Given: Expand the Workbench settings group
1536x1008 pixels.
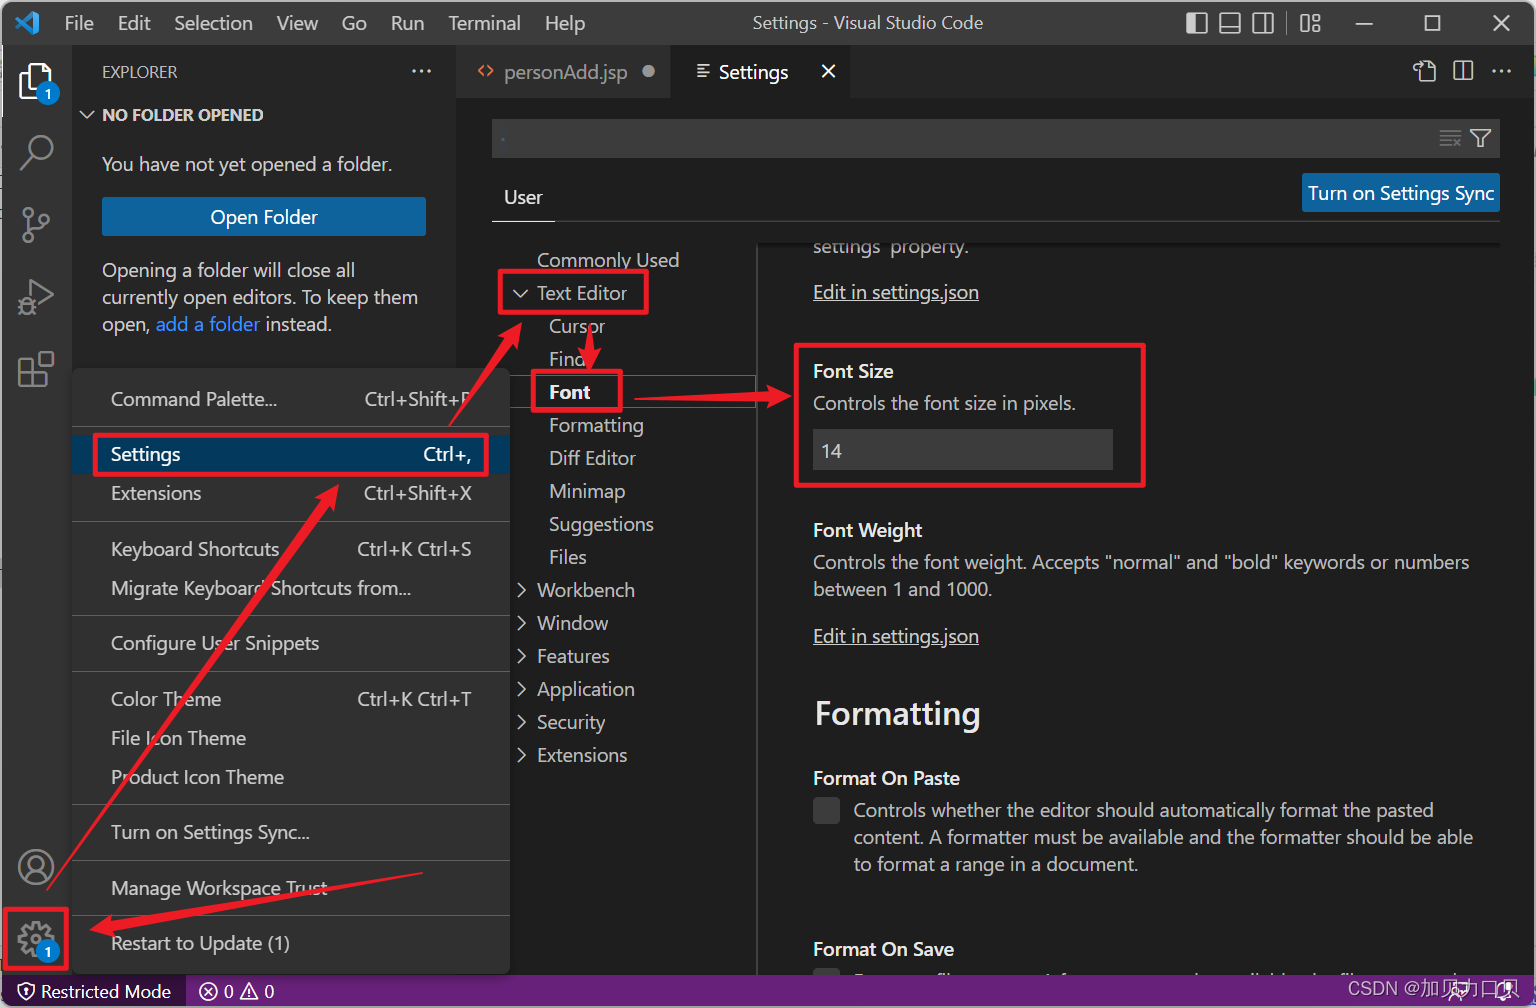Looking at the screenshot, I should point(521,590).
